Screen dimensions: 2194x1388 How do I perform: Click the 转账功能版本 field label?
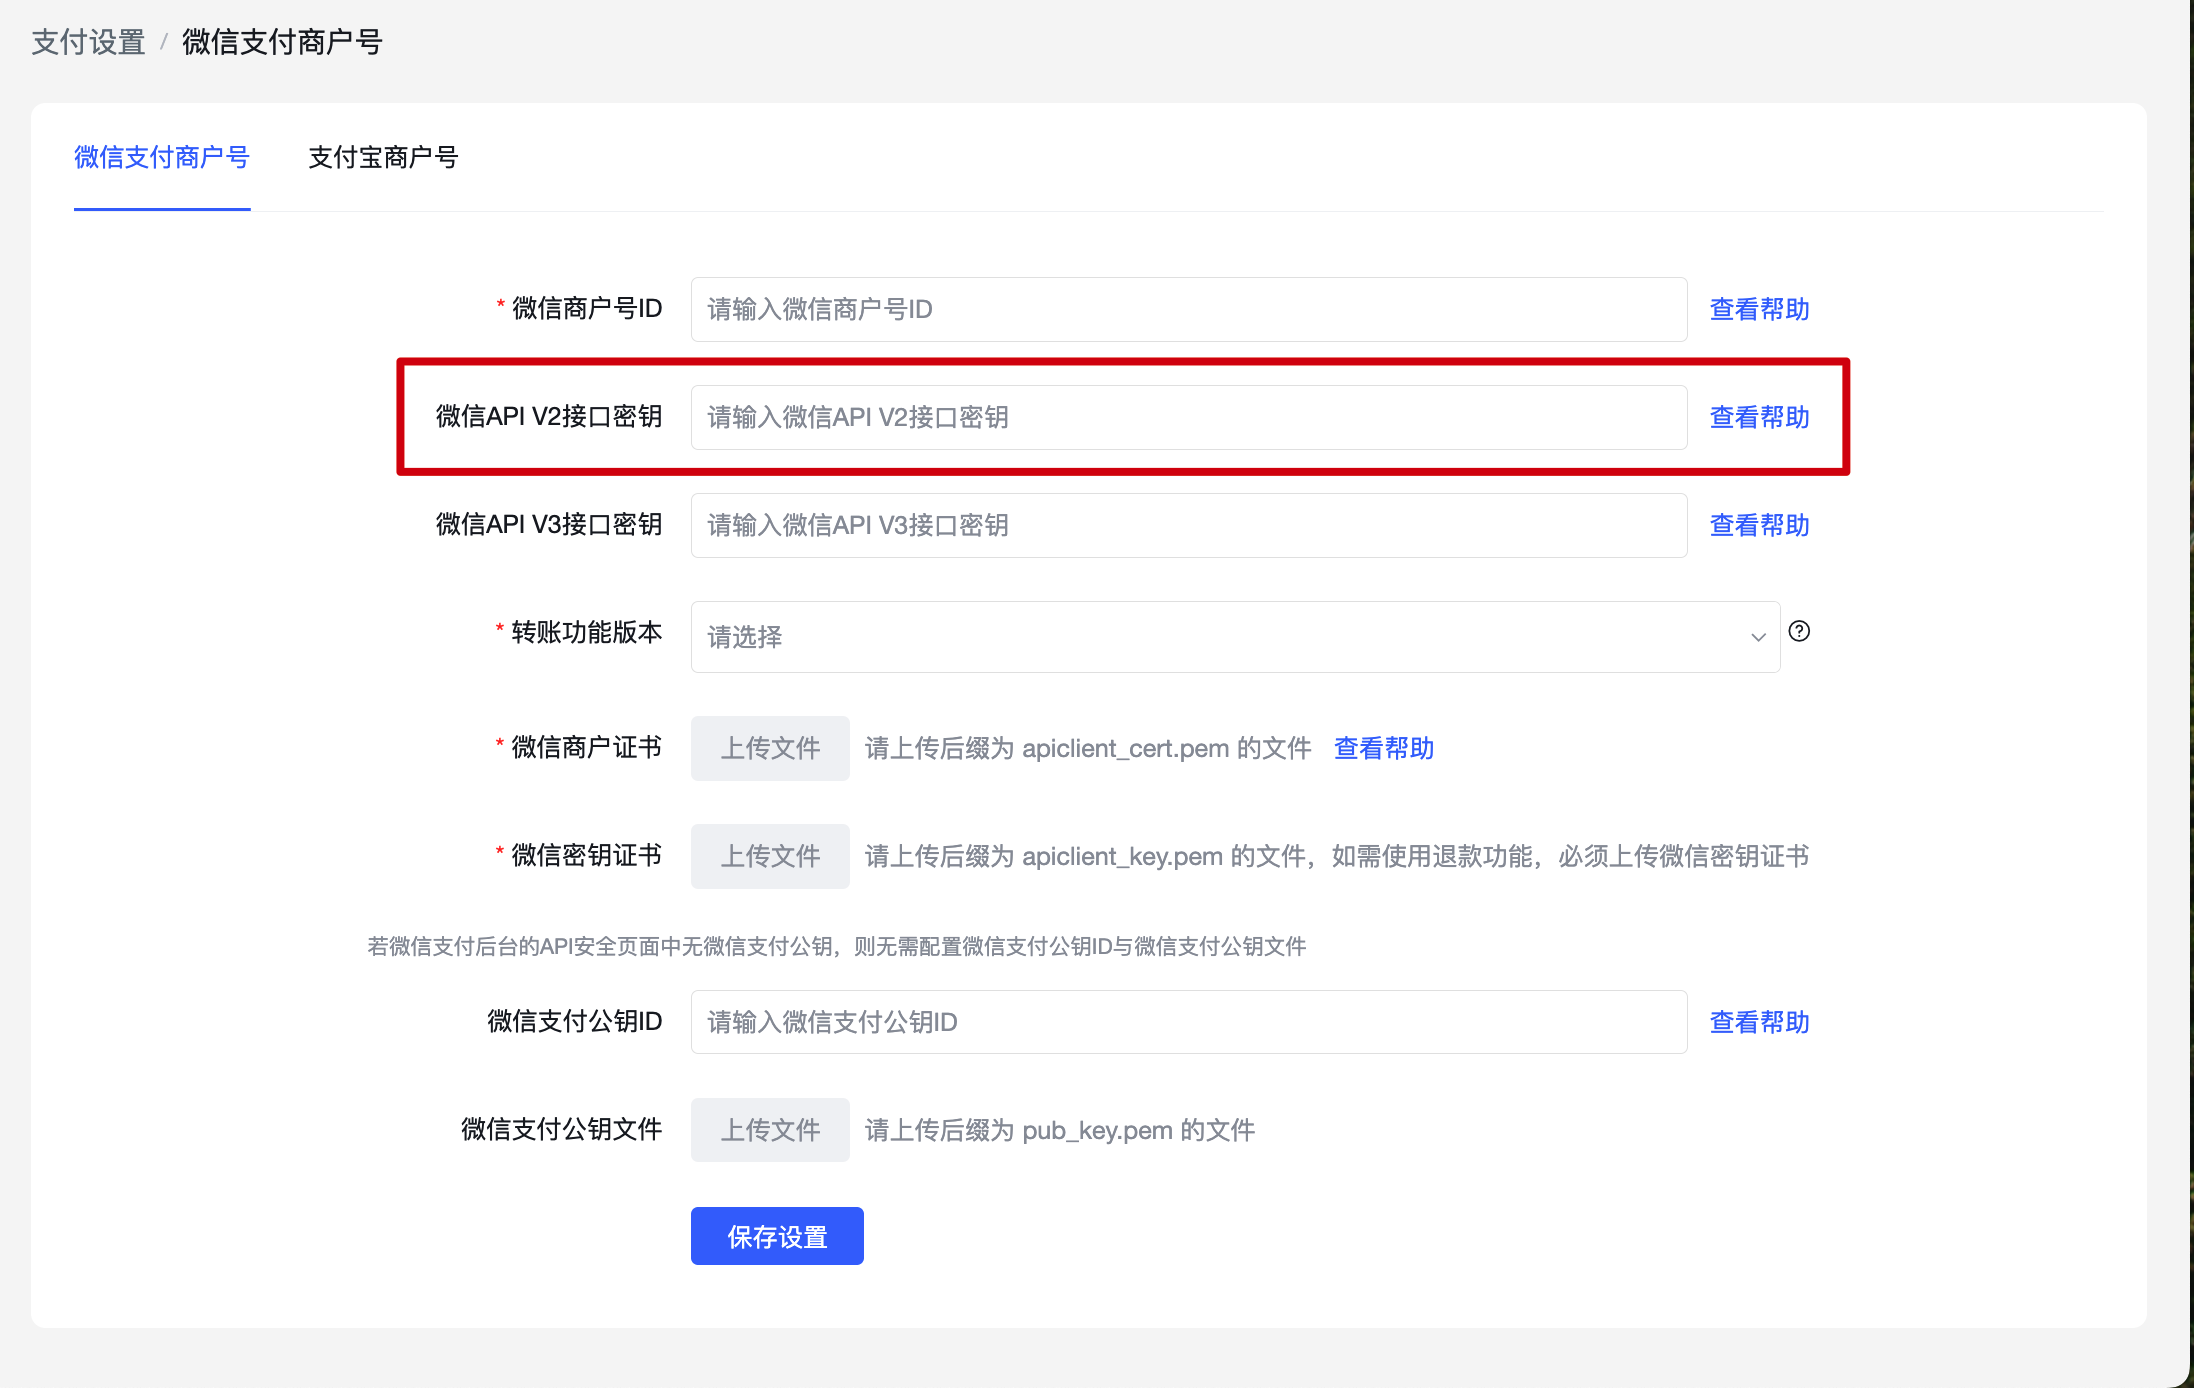point(586,632)
